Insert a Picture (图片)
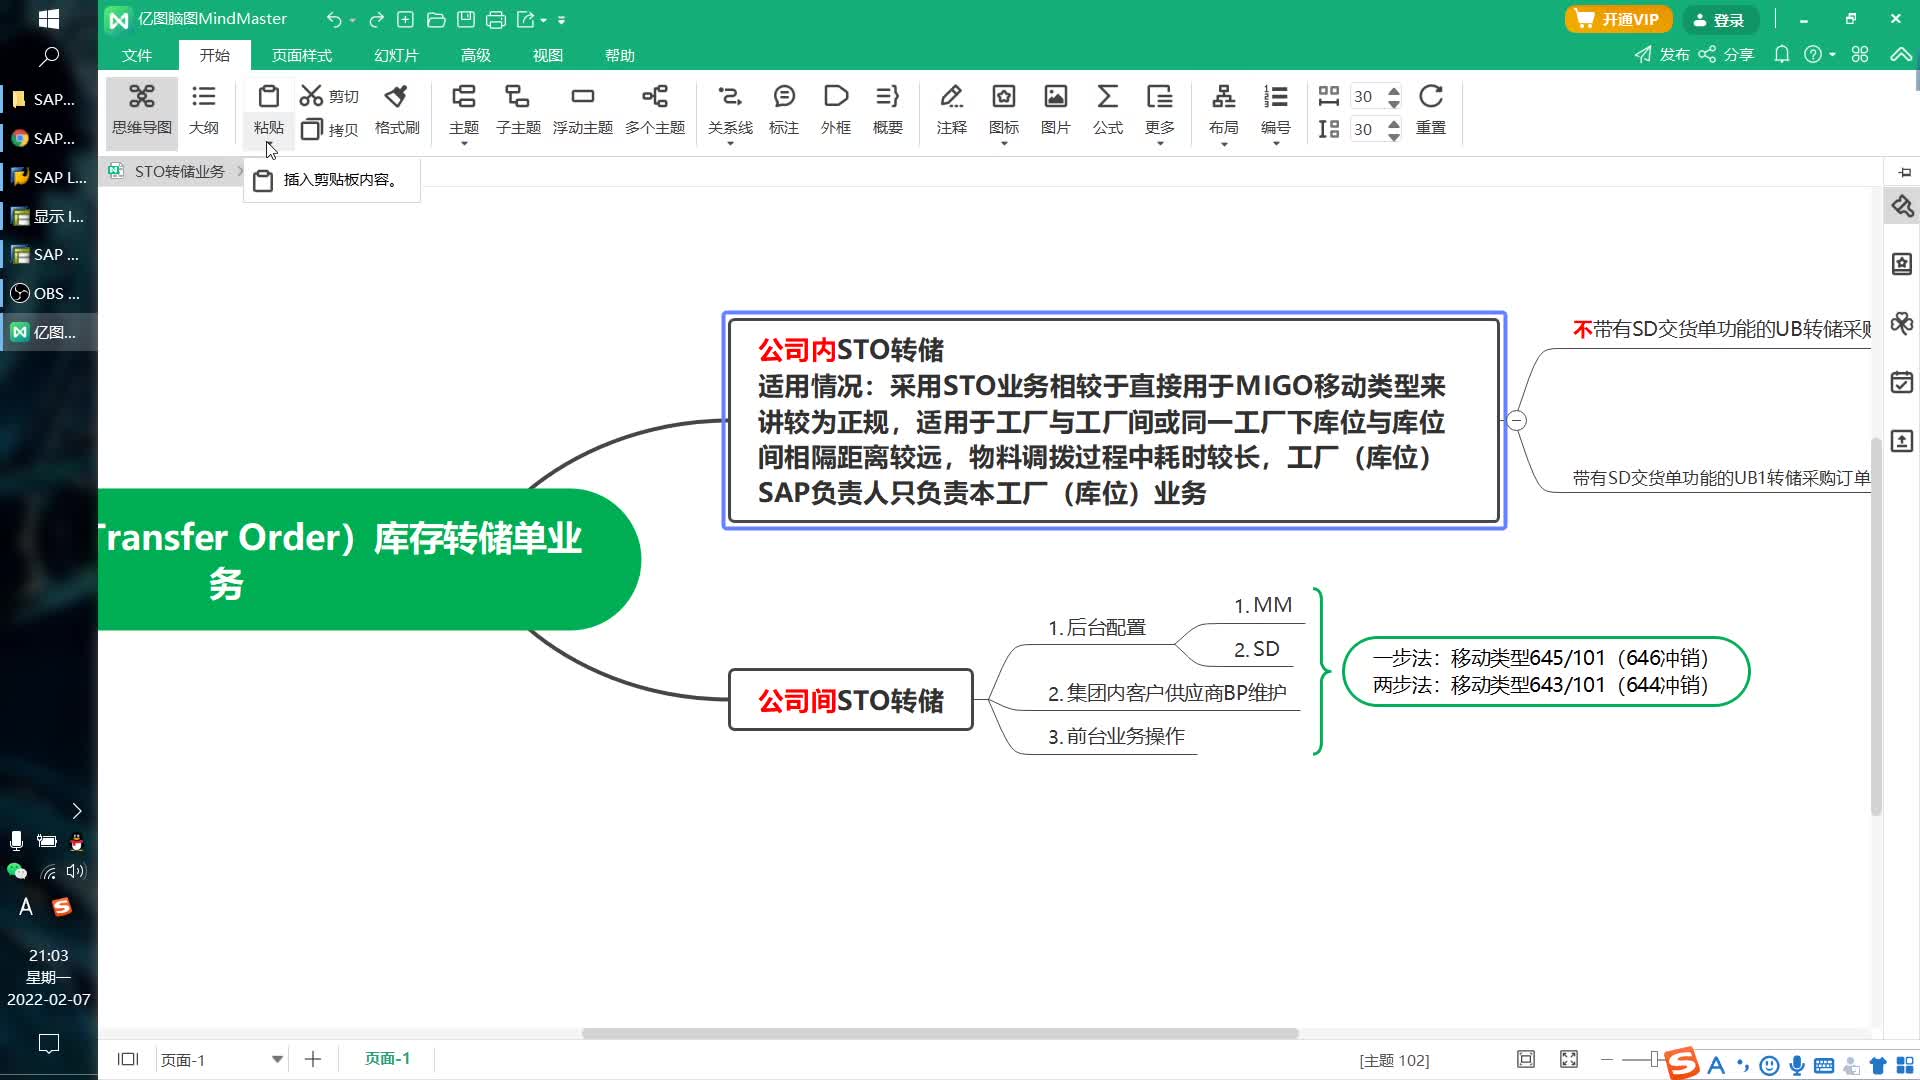 [x=1056, y=110]
